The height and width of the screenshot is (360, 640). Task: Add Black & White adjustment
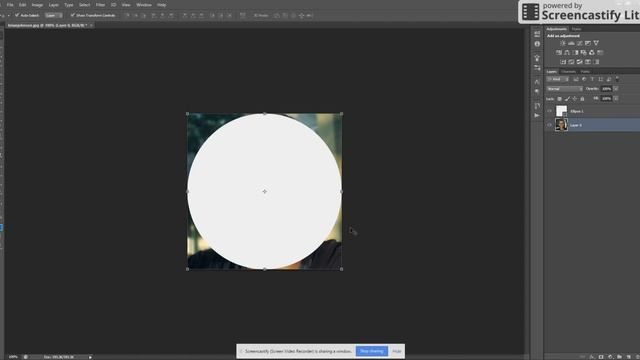point(576,52)
